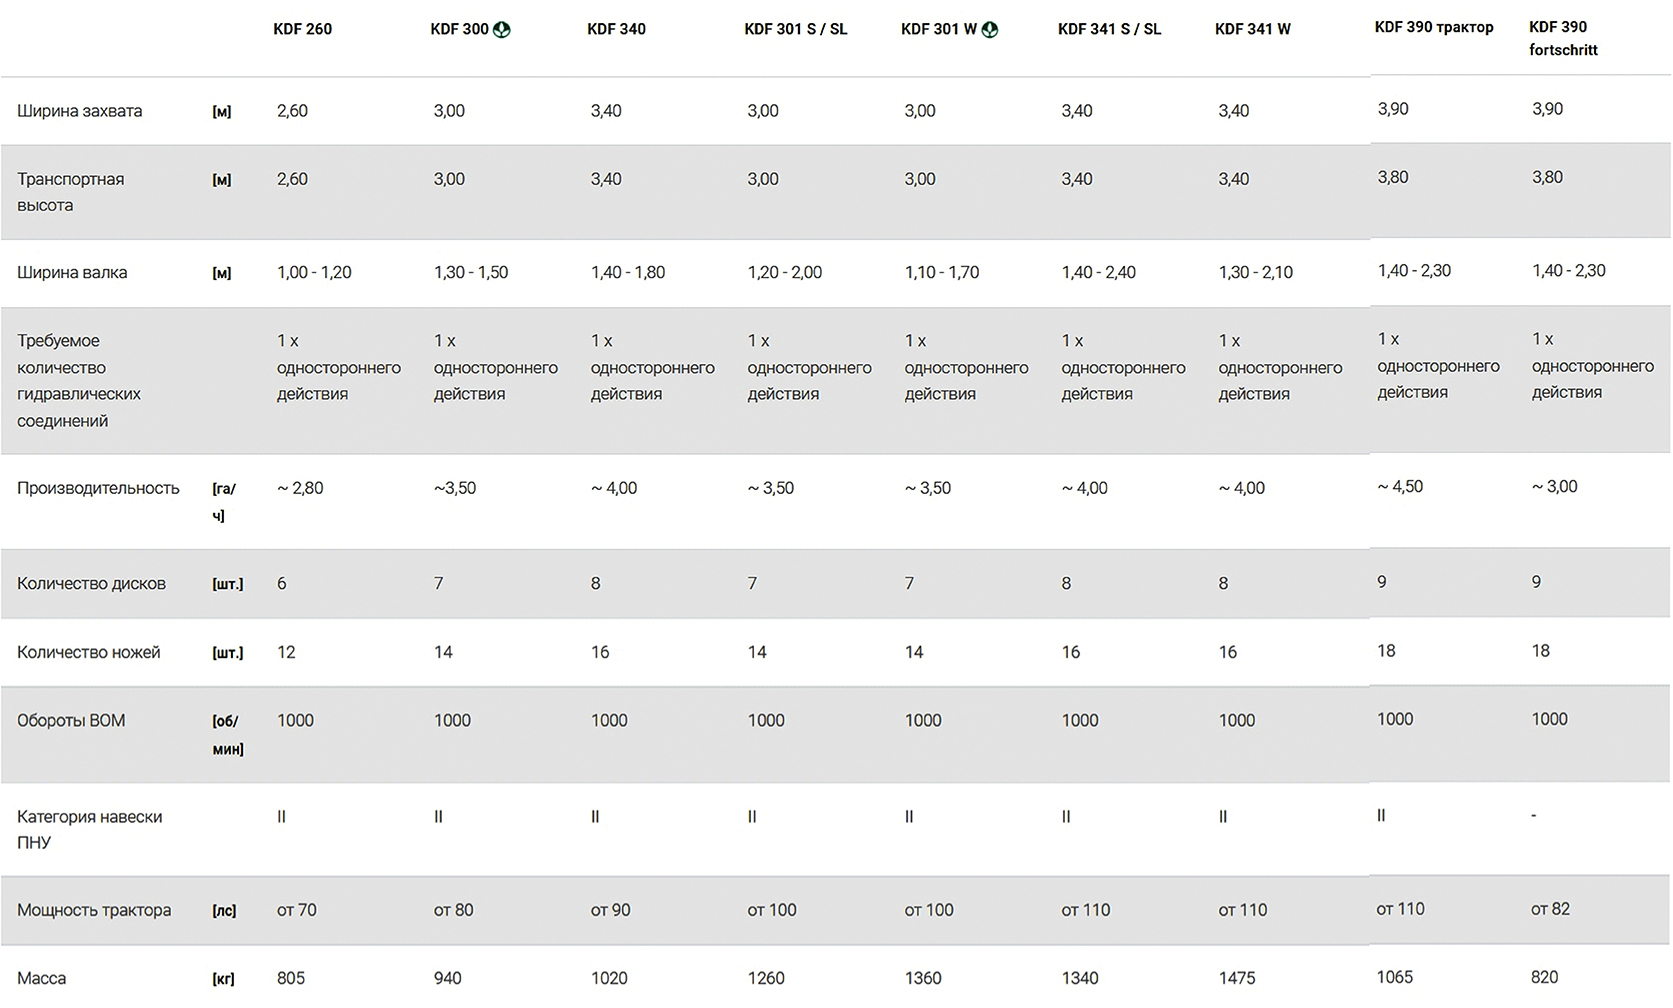Click the KDF 301 S / SL header
The width and height of the screenshot is (1673, 1008).
tap(795, 29)
